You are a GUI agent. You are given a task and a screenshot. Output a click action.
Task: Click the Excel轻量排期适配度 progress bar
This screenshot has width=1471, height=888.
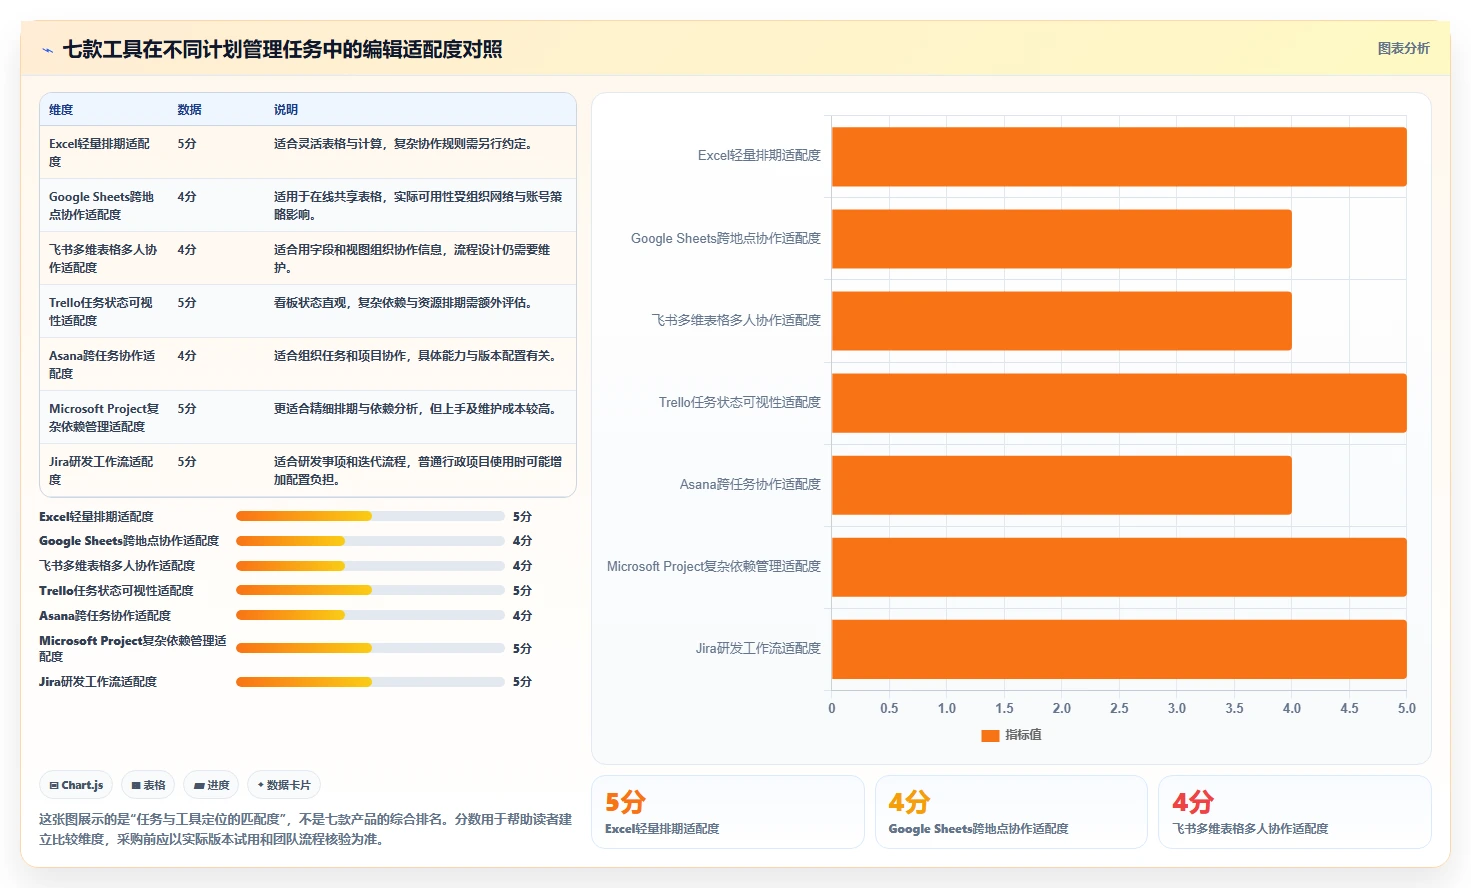click(x=370, y=516)
